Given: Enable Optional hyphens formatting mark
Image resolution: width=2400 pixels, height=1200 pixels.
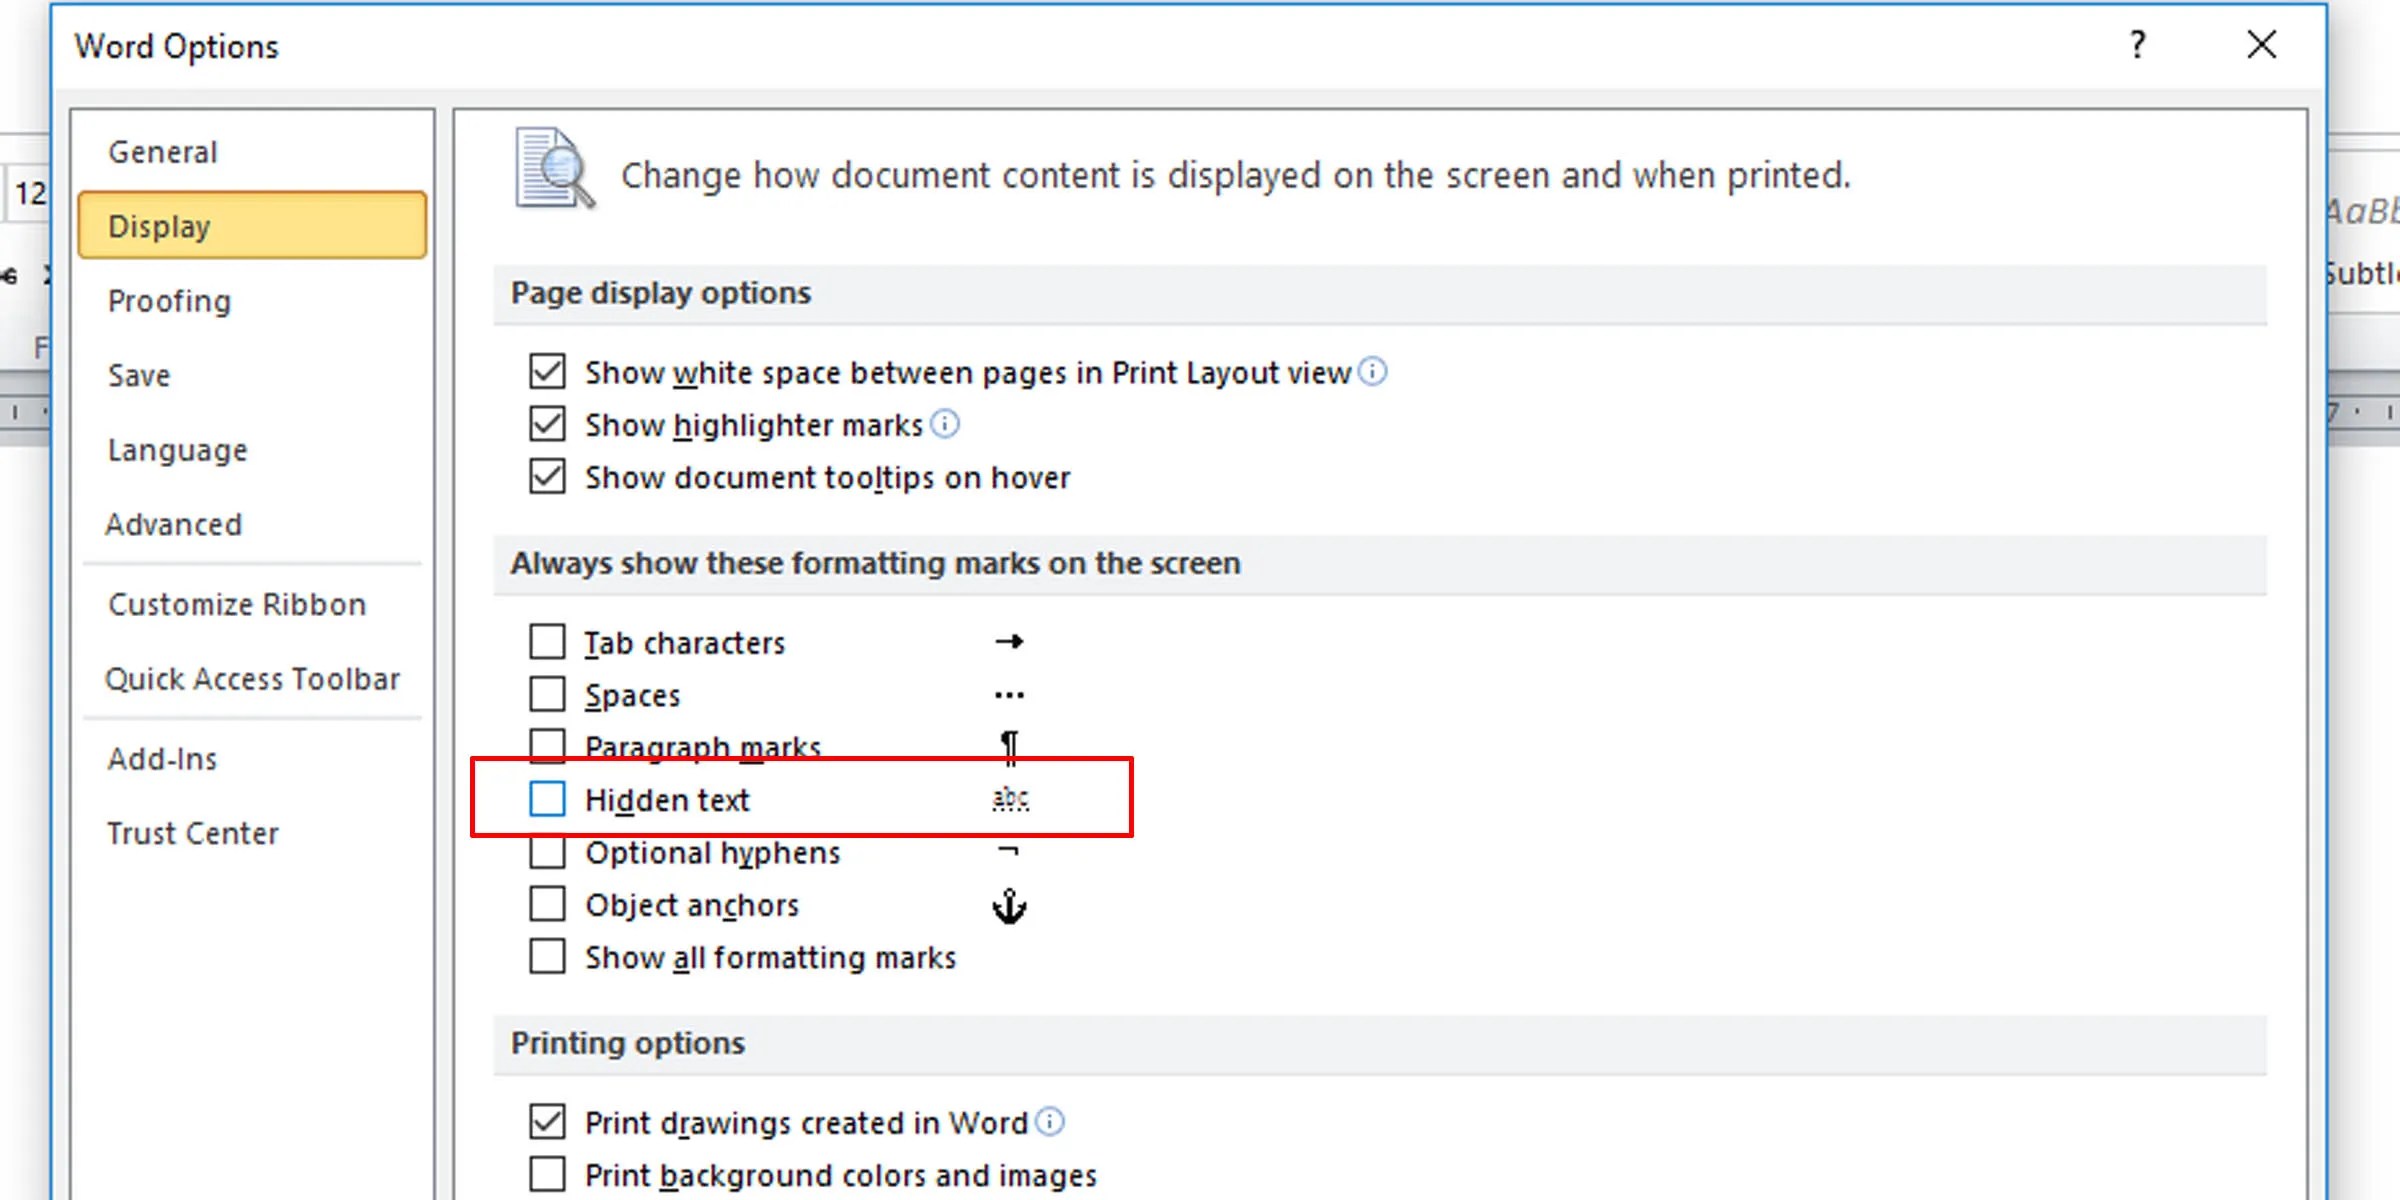Looking at the screenshot, I should (547, 852).
